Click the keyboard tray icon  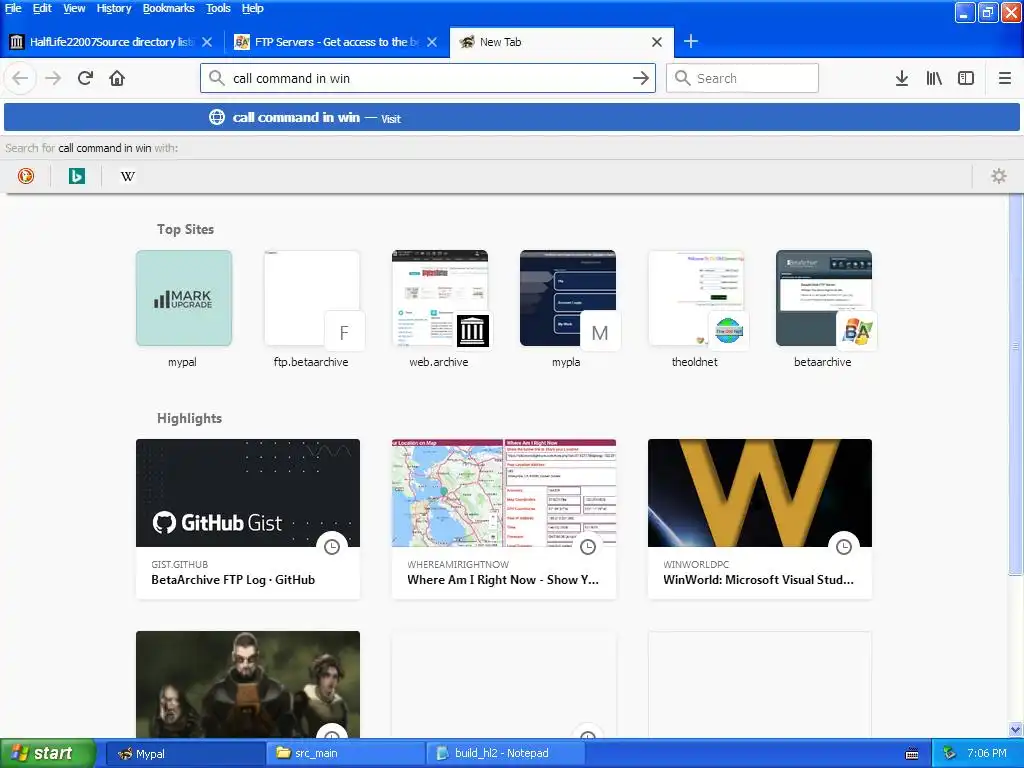point(912,754)
